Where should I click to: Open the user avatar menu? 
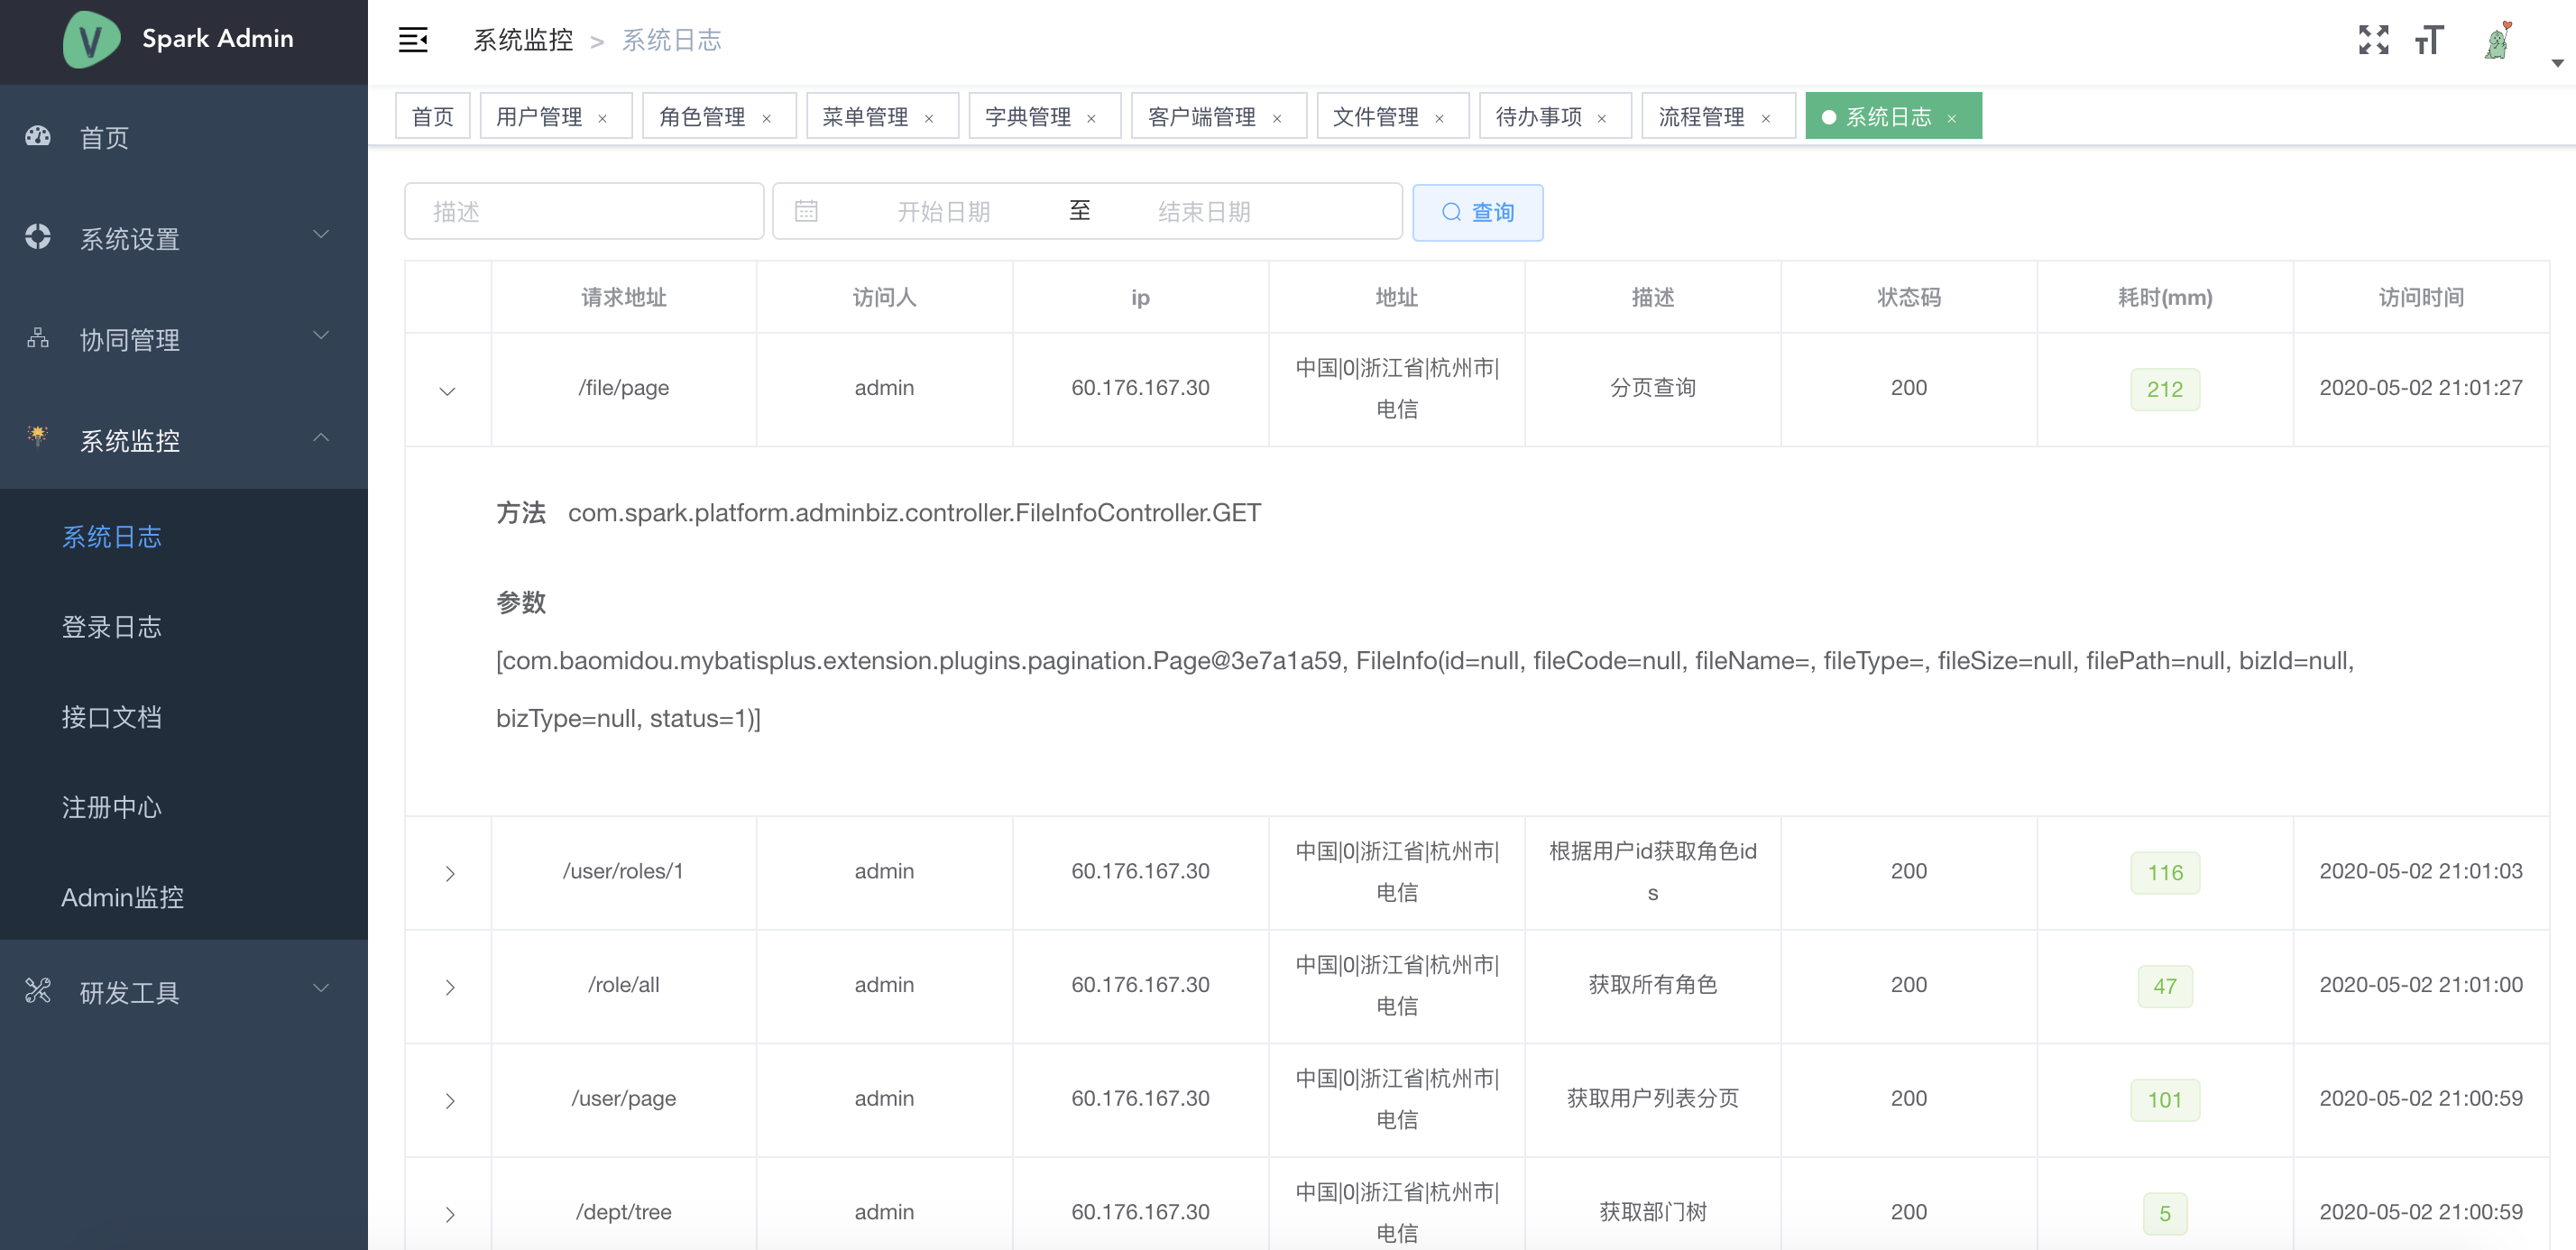pos(2498,40)
